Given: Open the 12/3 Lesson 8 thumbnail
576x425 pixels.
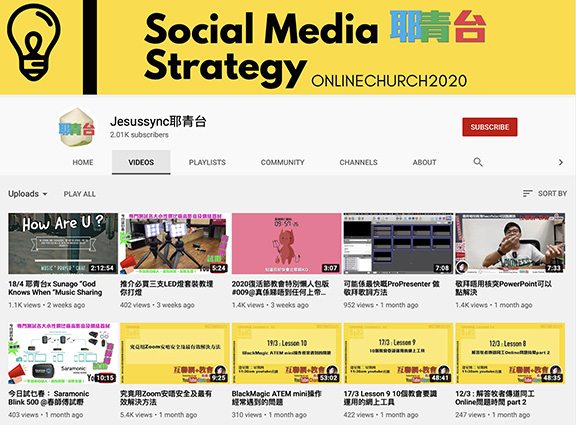Looking at the screenshot, I should (x=510, y=353).
